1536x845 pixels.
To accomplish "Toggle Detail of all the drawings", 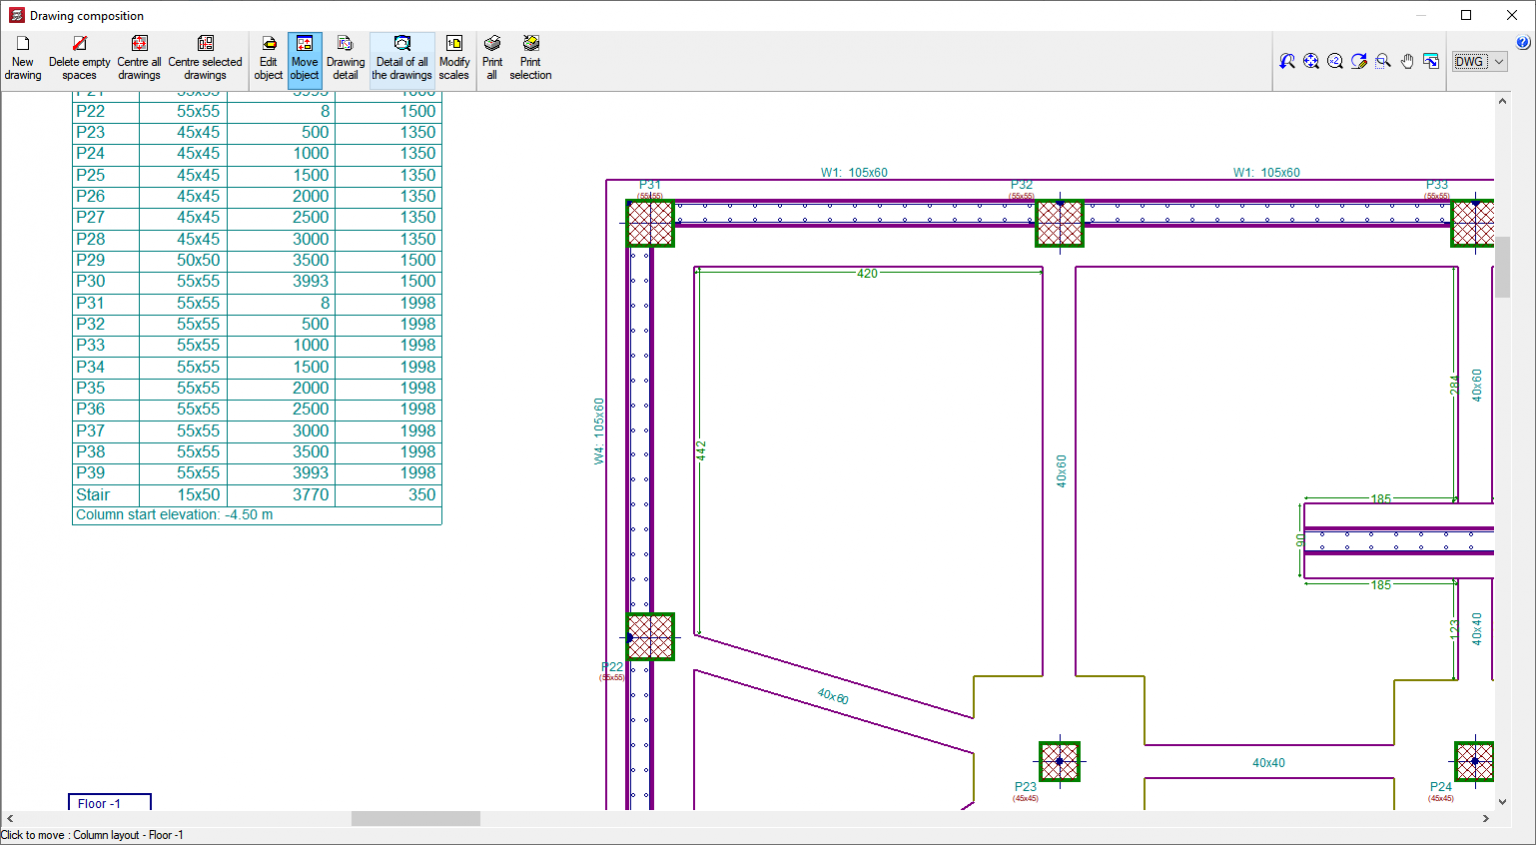I will 402,59.
